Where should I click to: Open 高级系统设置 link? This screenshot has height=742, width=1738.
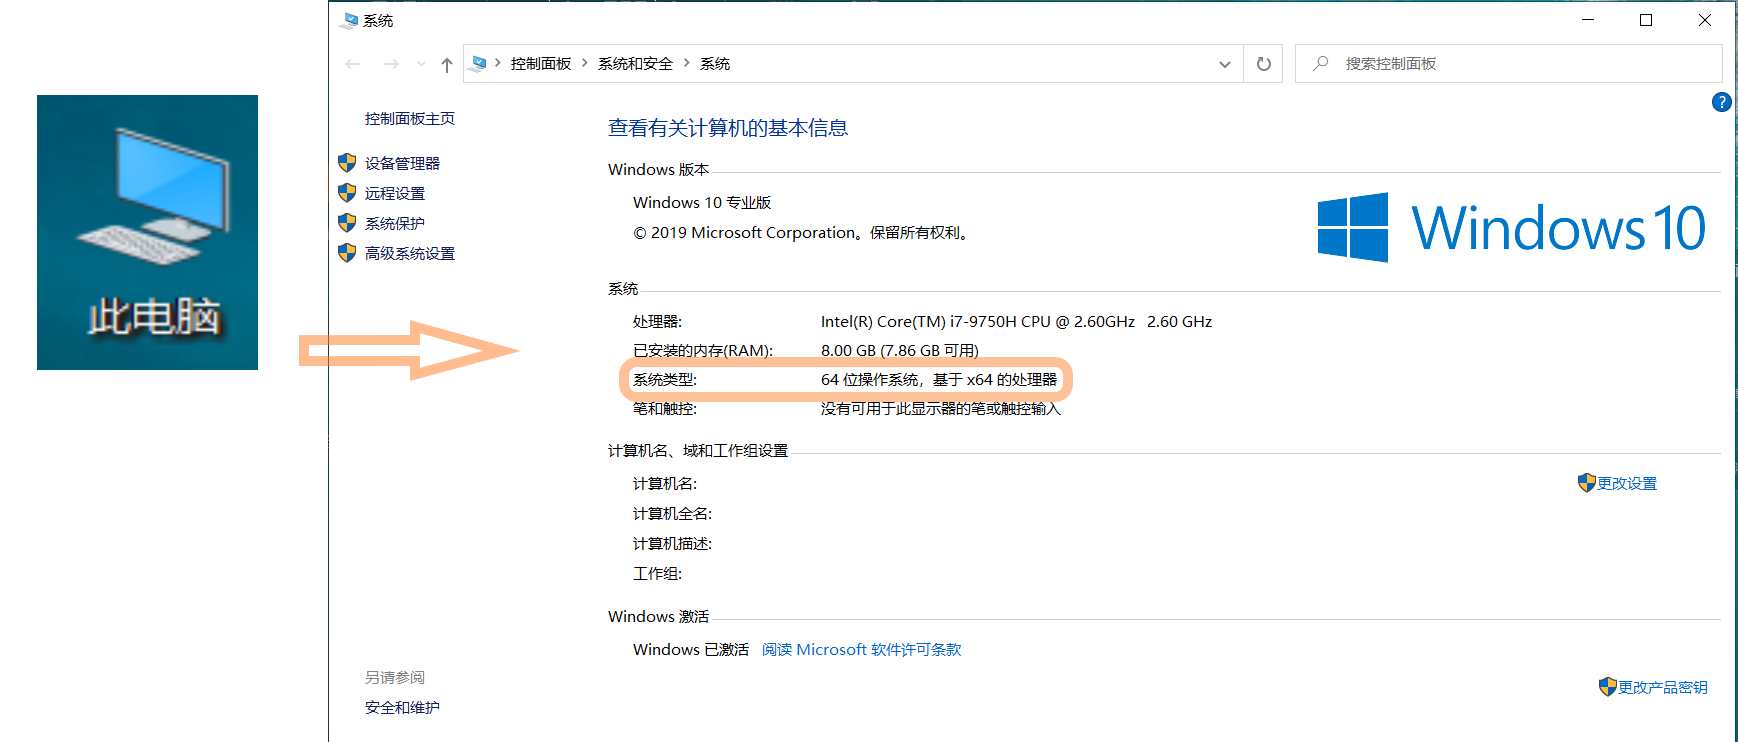(410, 253)
